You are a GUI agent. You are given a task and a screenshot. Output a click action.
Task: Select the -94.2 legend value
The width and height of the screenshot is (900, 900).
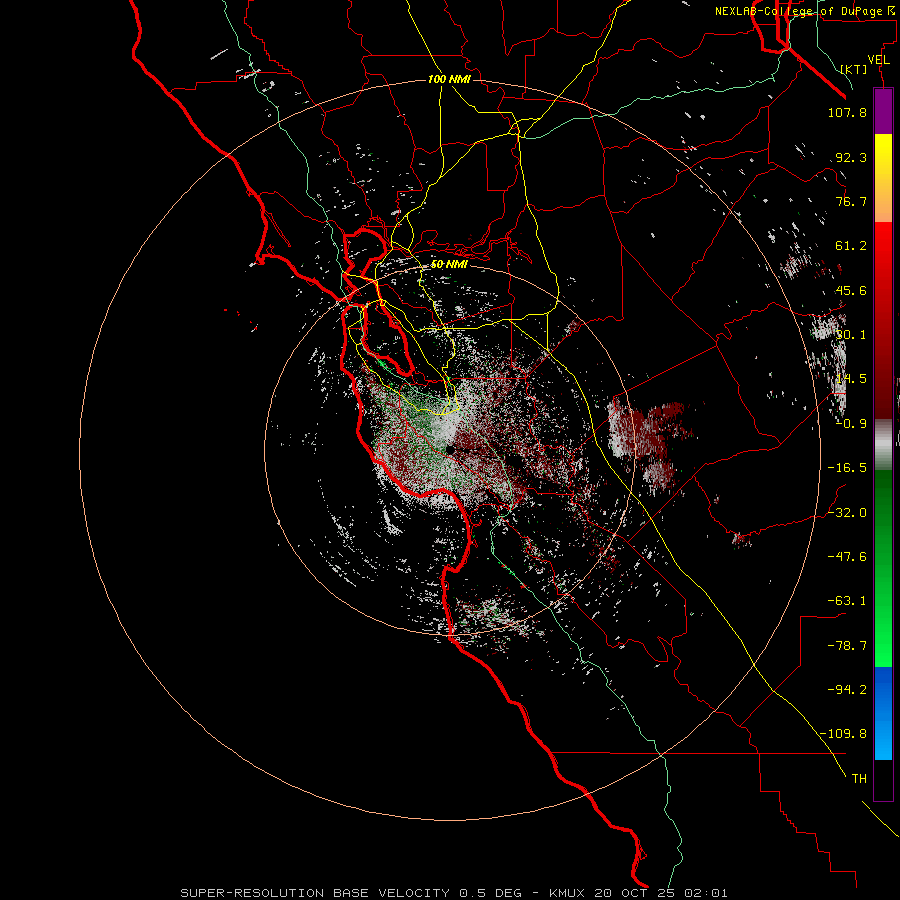click(847, 689)
